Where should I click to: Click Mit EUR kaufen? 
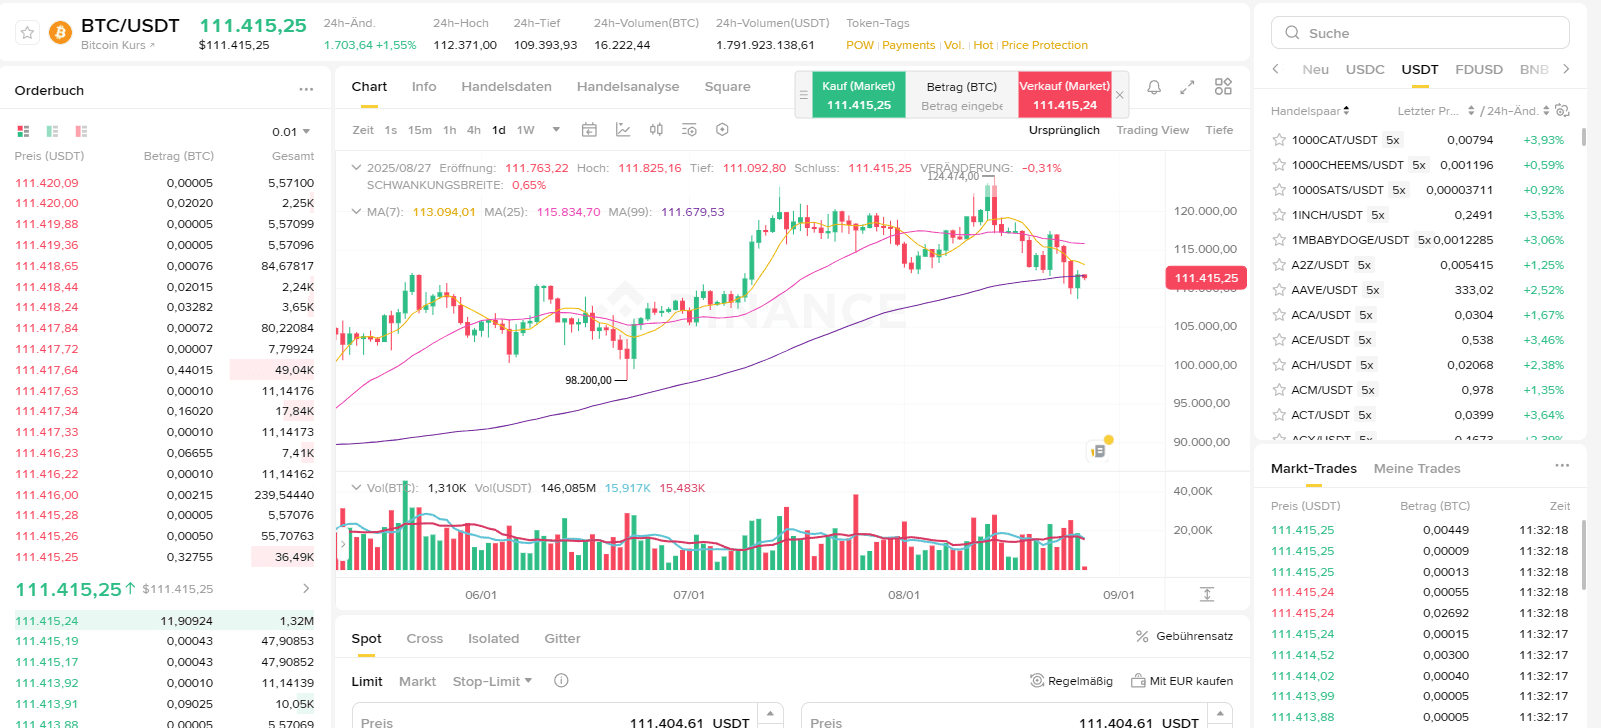pyautogui.click(x=1182, y=681)
